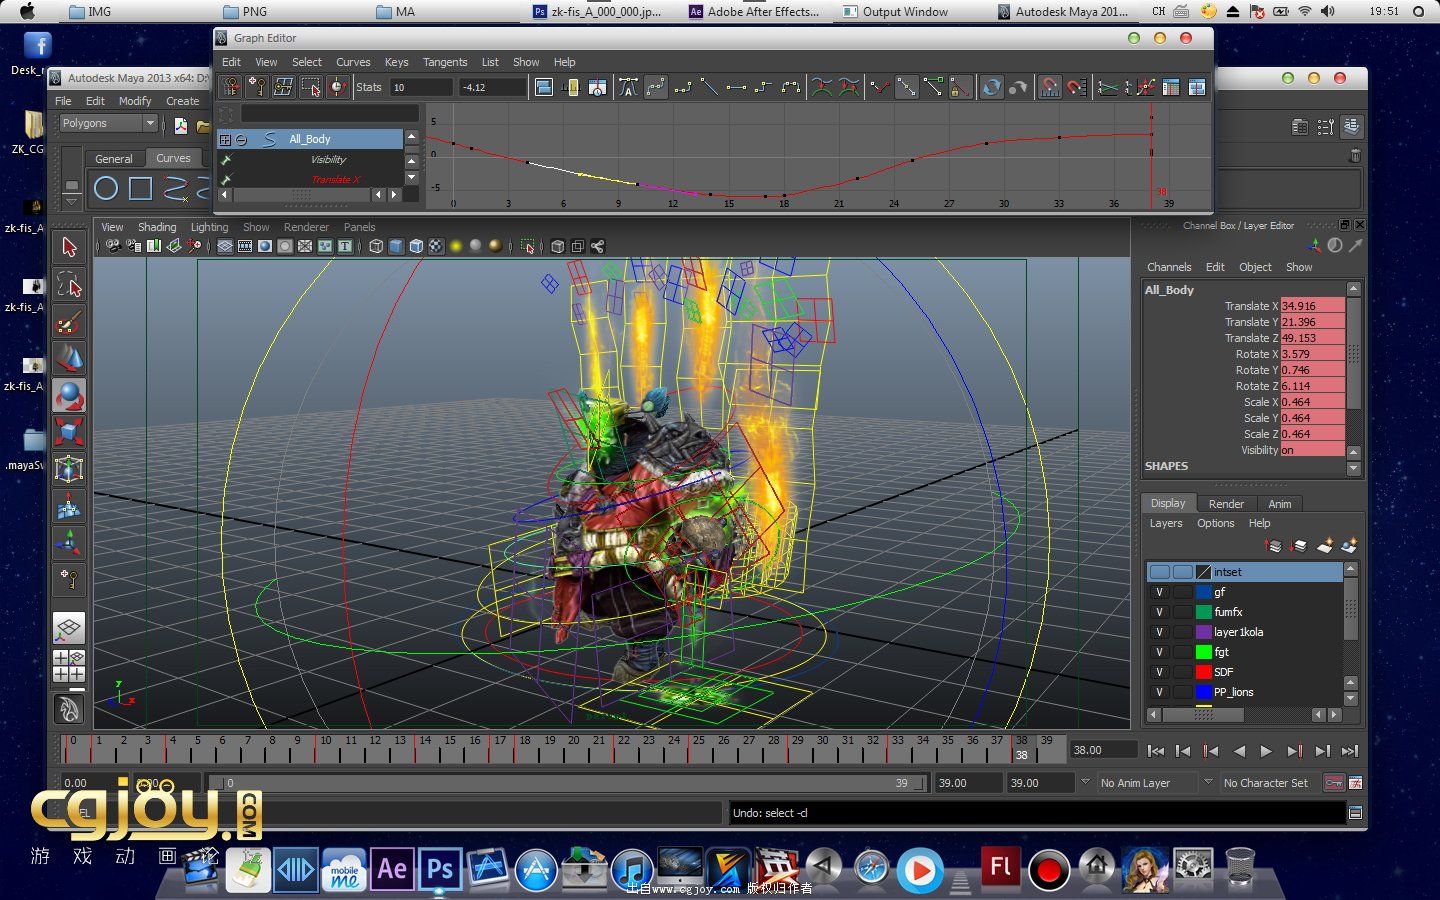Screen dimensions: 1440x900
Task: Choose the Region select tool in Graph Editor
Action: coord(311,87)
